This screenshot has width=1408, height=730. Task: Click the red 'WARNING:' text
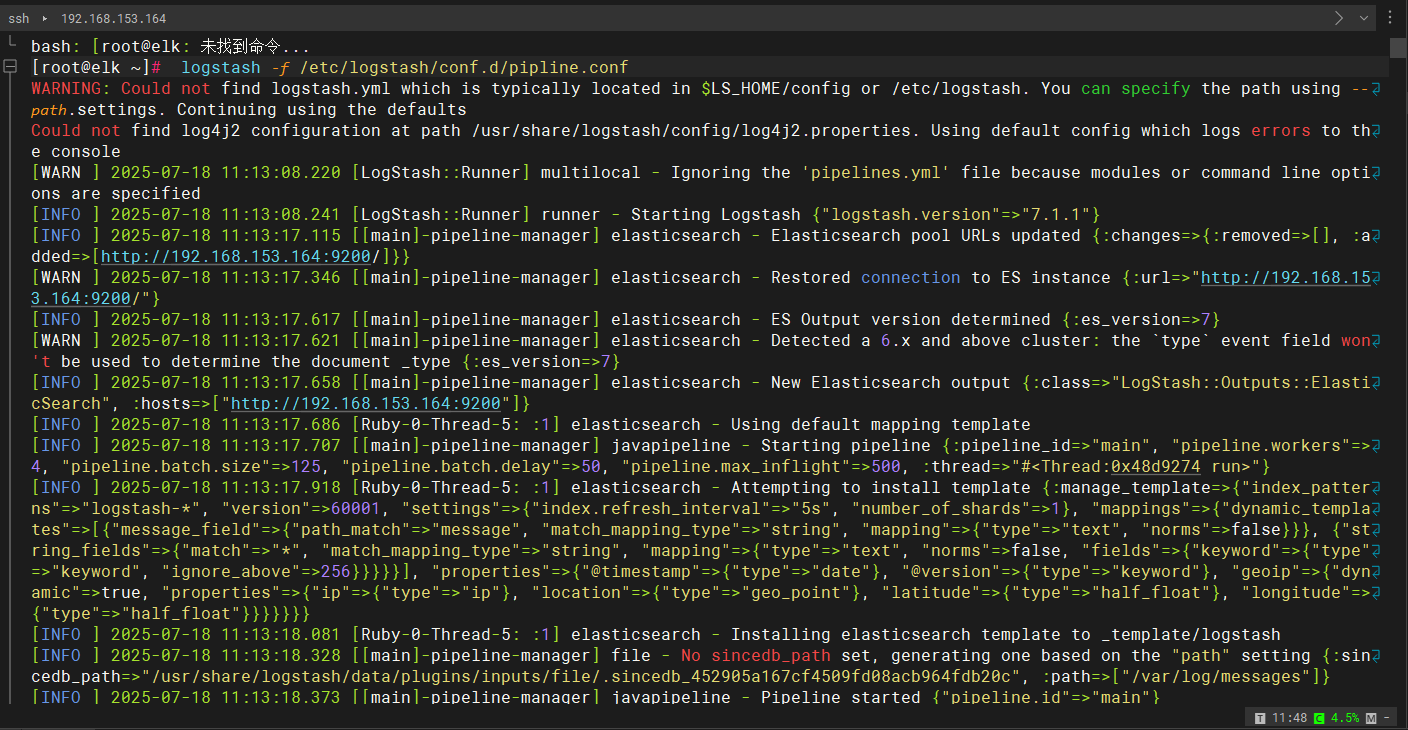[70, 89]
